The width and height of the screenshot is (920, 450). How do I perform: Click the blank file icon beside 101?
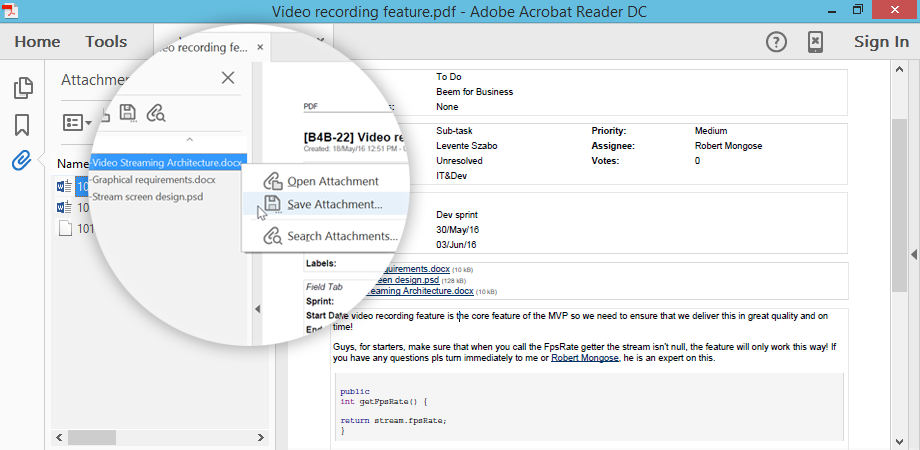point(66,228)
